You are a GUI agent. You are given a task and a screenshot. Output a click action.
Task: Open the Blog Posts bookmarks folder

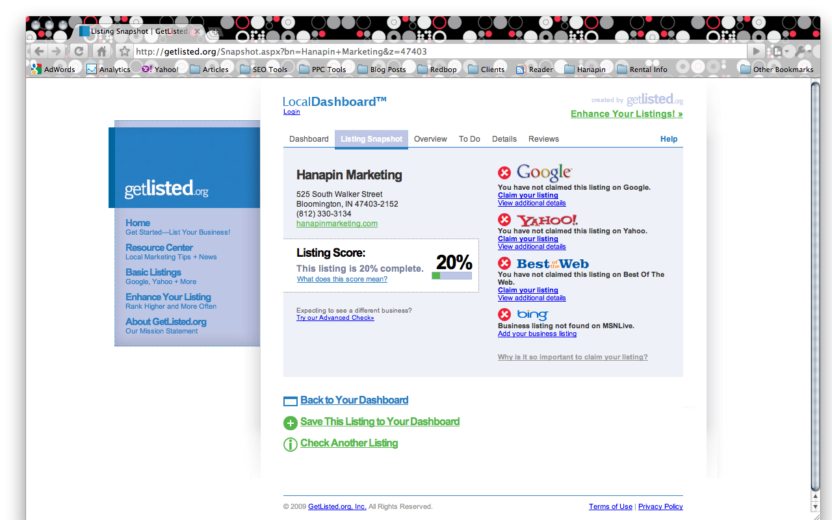tap(382, 69)
